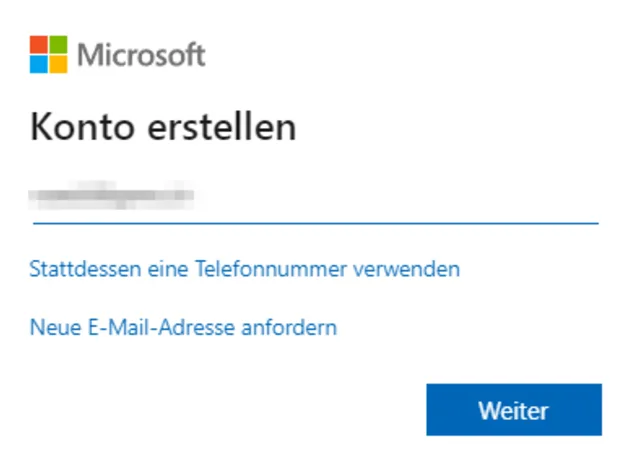This screenshot has height=465, width=640.
Task: Click the yellow square in Microsoft logo
Action: point(59,64)
